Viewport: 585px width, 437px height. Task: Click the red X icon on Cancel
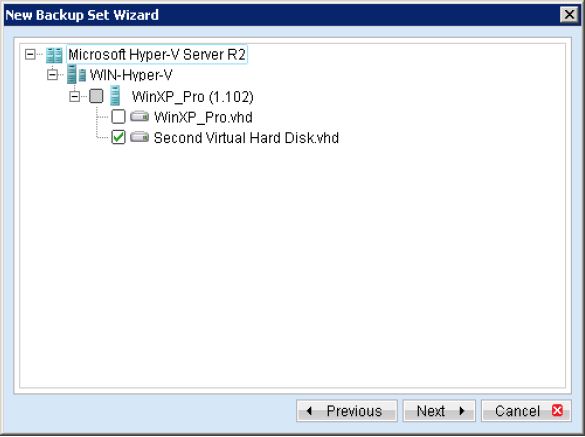coord(557,411)
